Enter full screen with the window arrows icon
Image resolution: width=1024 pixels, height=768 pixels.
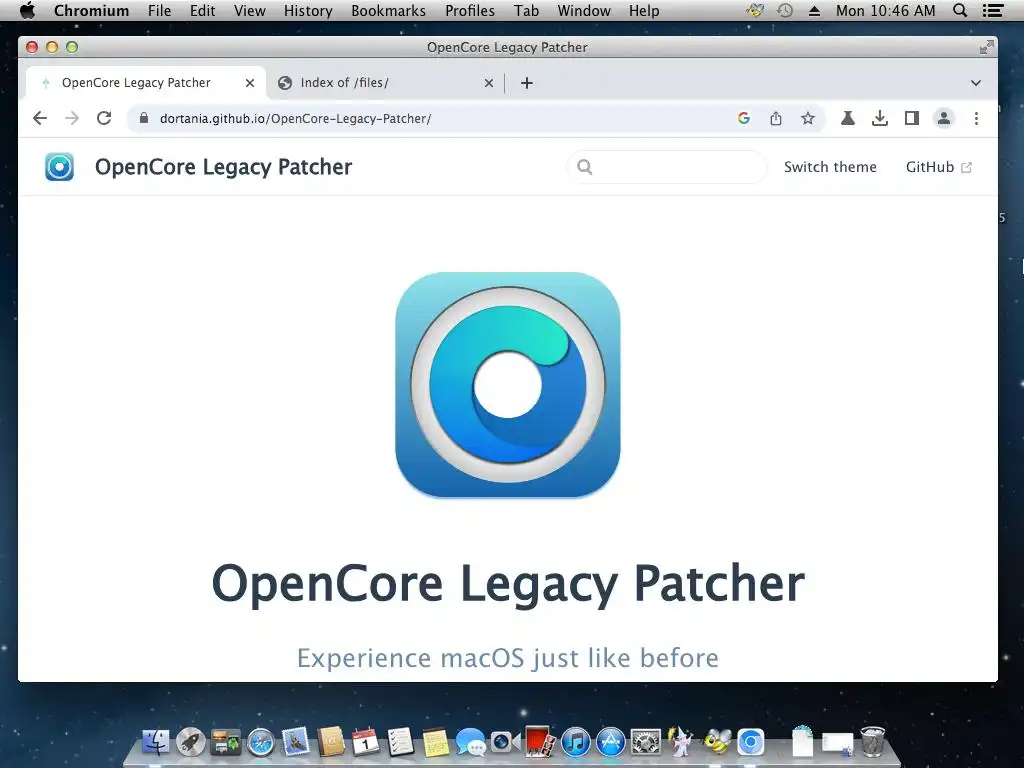(986, 47)
